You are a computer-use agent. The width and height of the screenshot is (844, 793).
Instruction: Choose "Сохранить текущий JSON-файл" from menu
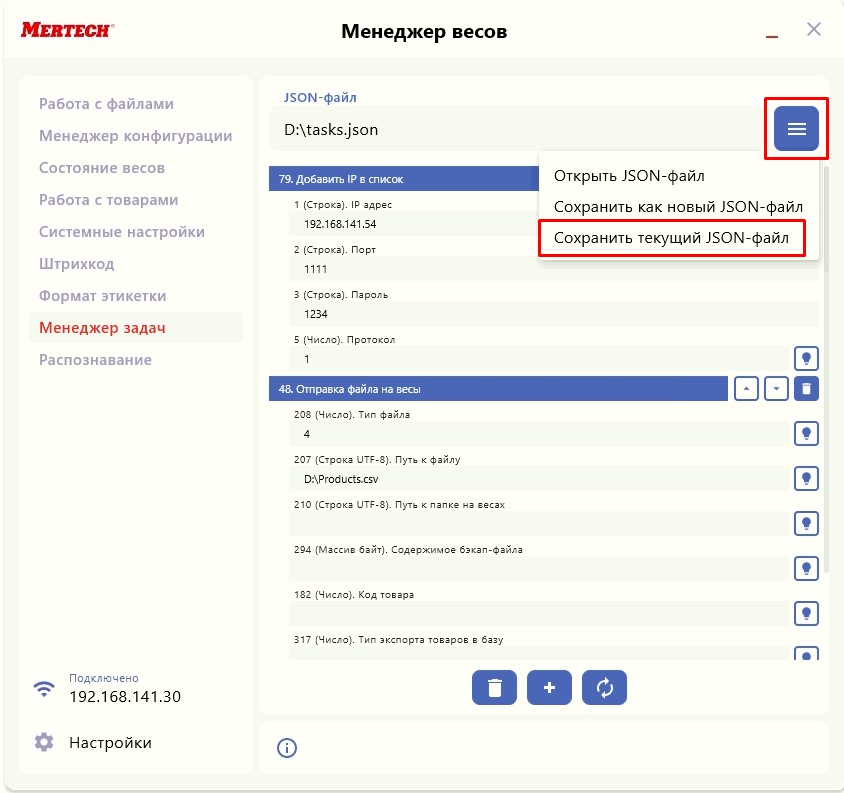(671, 239)
